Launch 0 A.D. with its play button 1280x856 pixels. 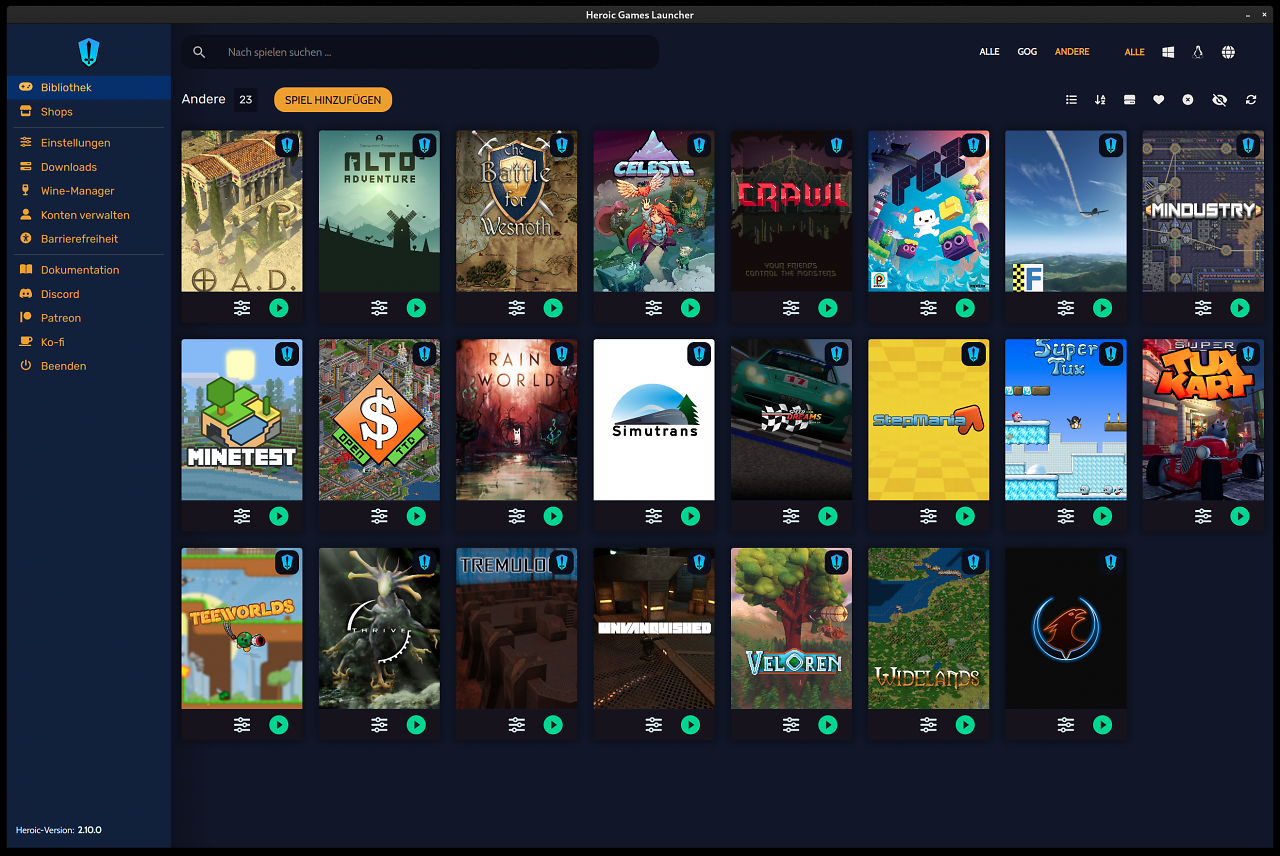pos(279,308)
